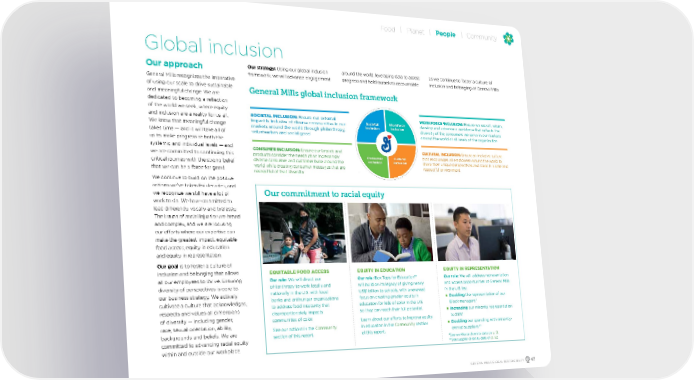Click the Equity in Education heading
This screenshot has width=694, height=380.
(x=381, y=270)
